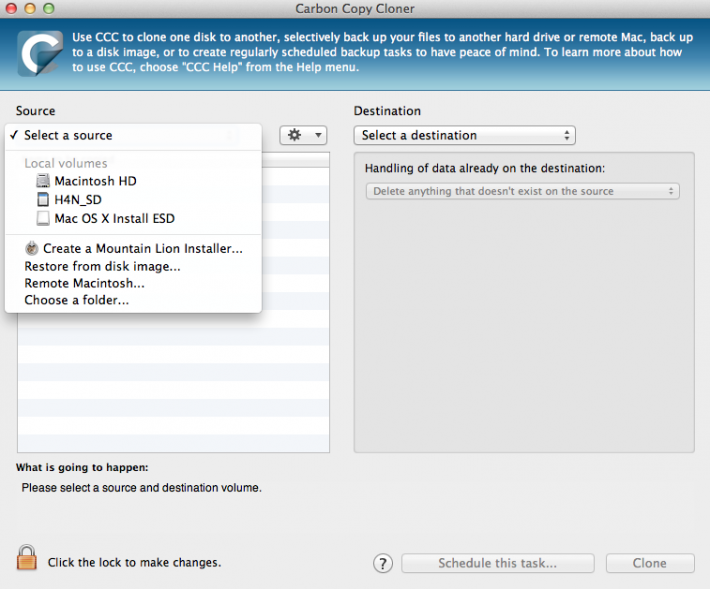Click the lock icon to make changes
Viewport: 710px width, 589px height.
click(26, 558)
